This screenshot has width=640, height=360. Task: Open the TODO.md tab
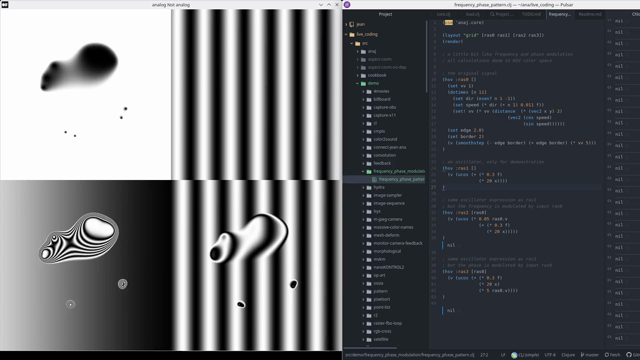tap(531, 14)
